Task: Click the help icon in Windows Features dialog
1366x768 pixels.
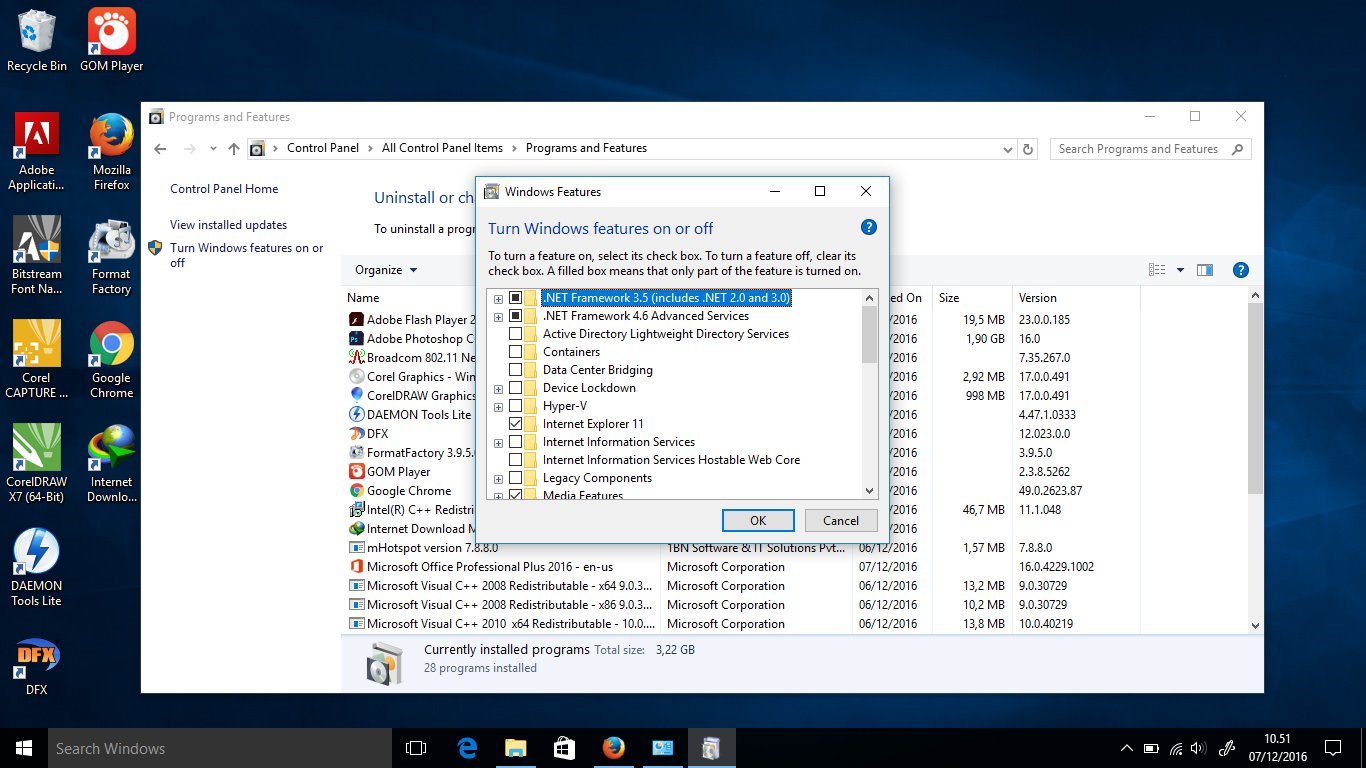Action: pyautogui.click(x=869, y=227)
